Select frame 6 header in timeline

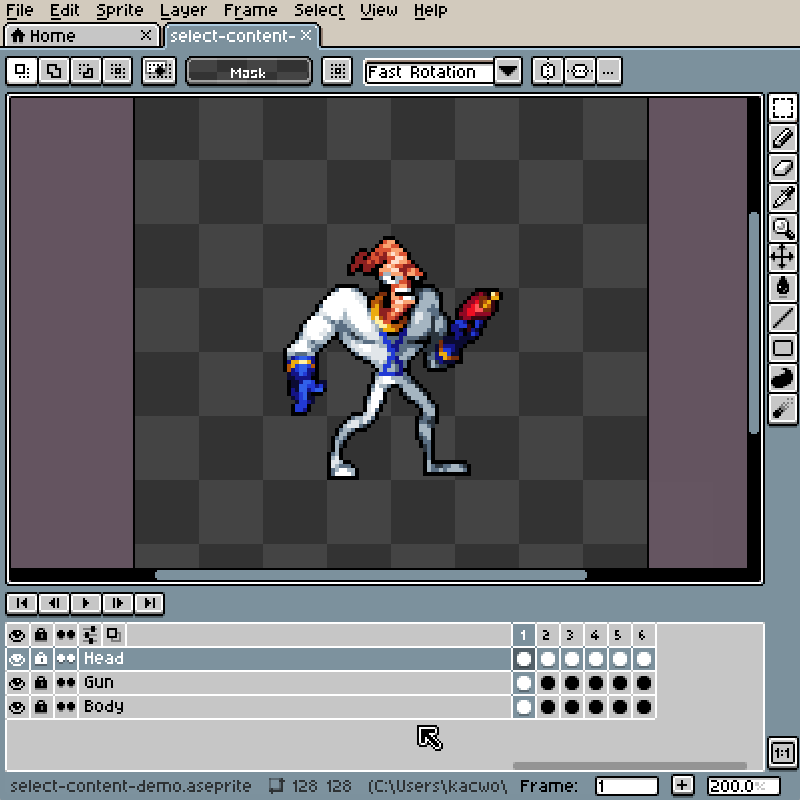[x=643, y=635]
